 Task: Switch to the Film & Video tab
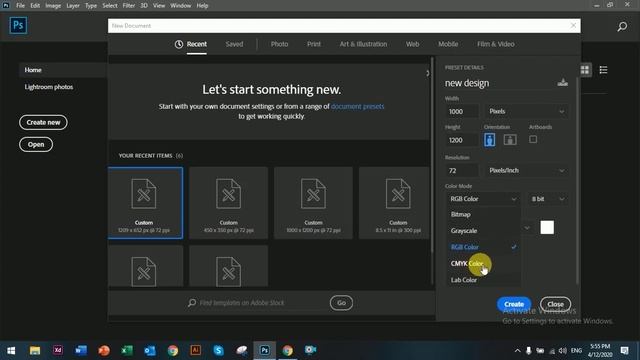[x=496, y=44]
